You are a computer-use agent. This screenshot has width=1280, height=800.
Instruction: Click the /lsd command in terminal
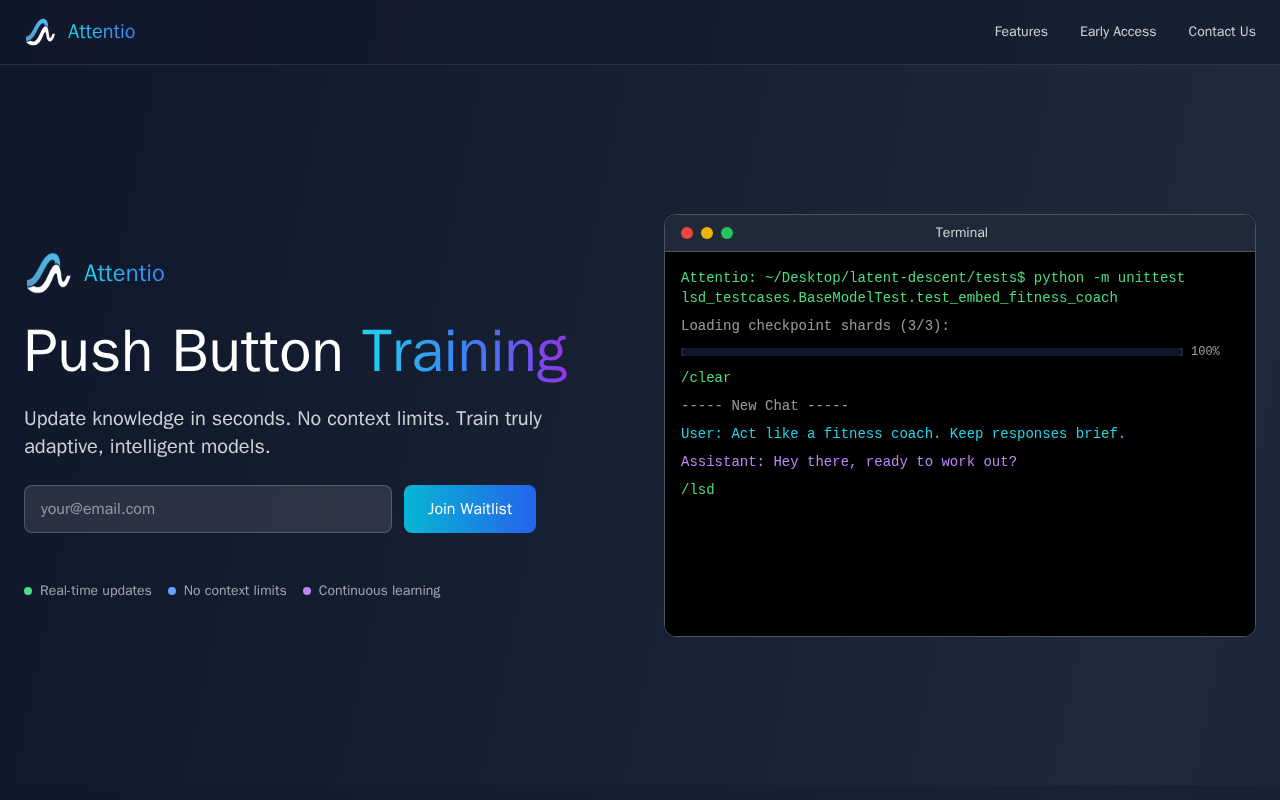point(698,490)
